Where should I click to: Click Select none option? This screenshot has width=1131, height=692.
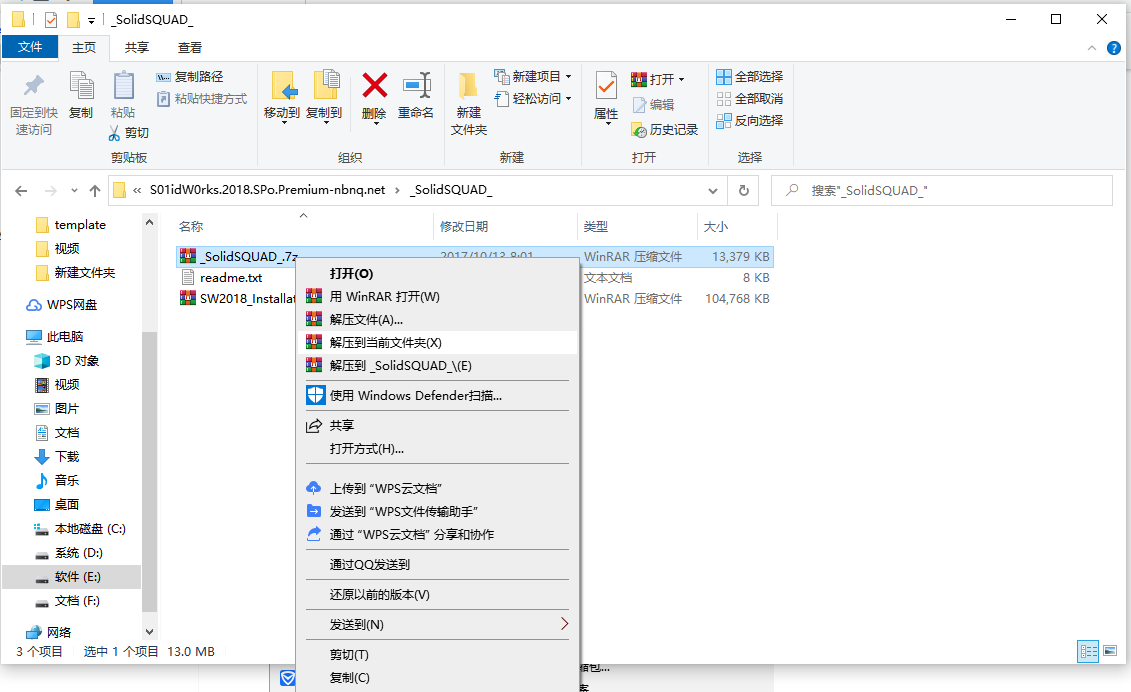pos(749,98)
